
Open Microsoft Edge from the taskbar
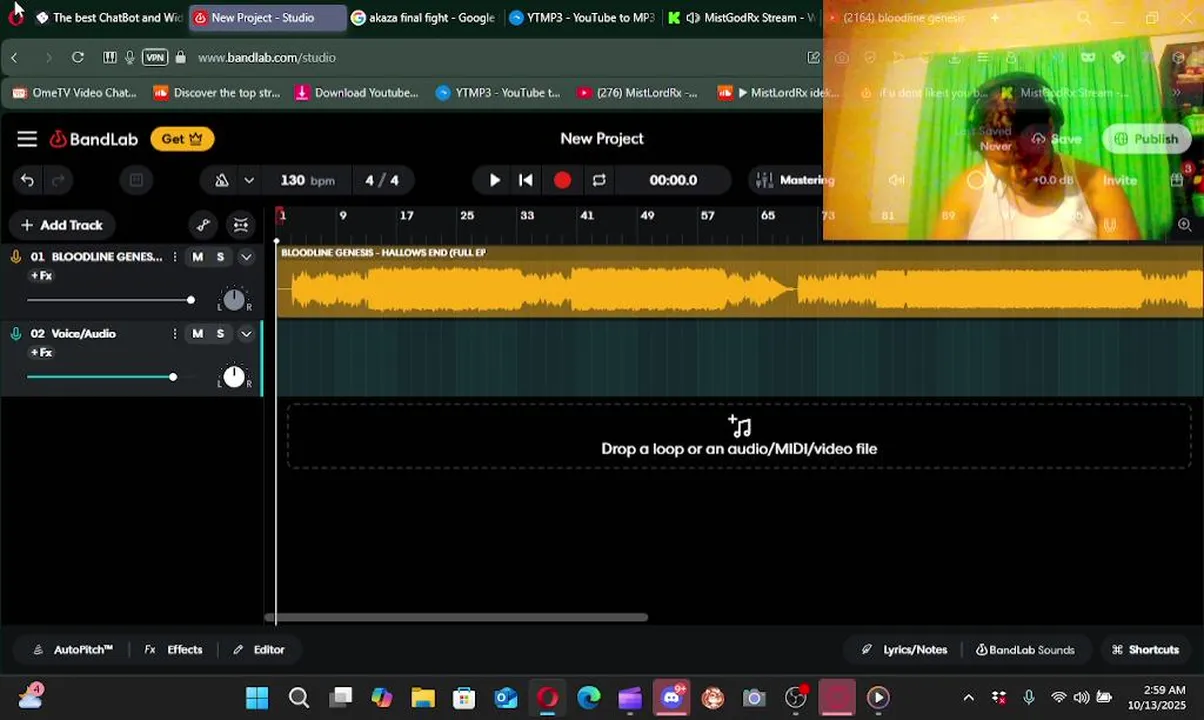[x=589, y=698]
